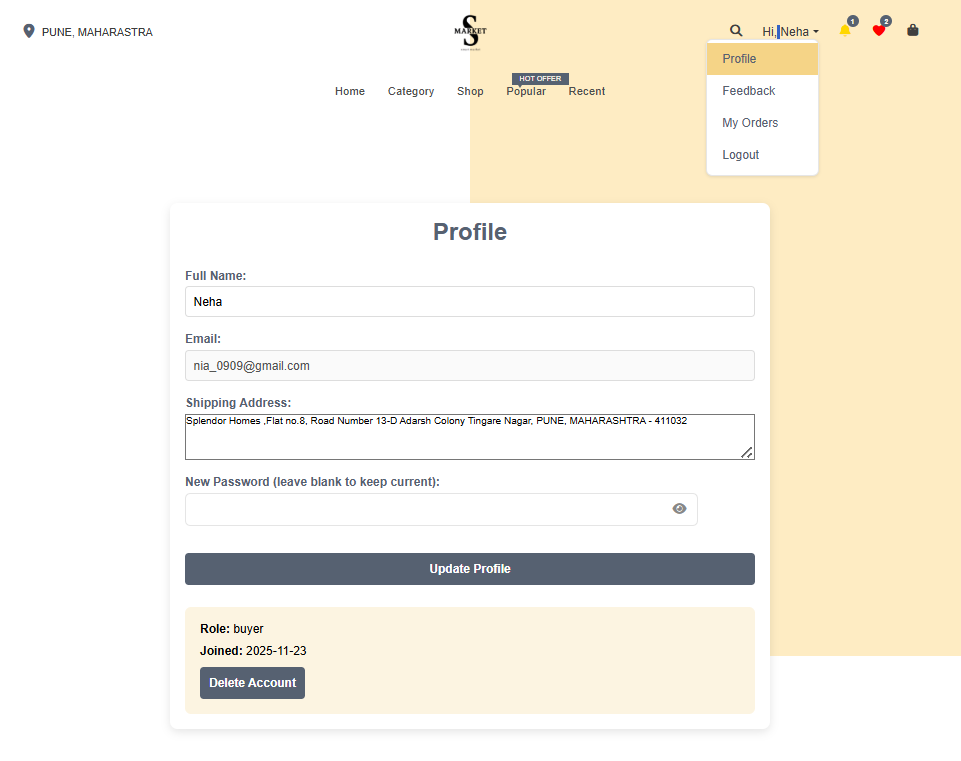Viewport: 961px width, 761px height.
Task: Open the search magnifier icon
Action: pyautogui.click(x=736, y=31)
